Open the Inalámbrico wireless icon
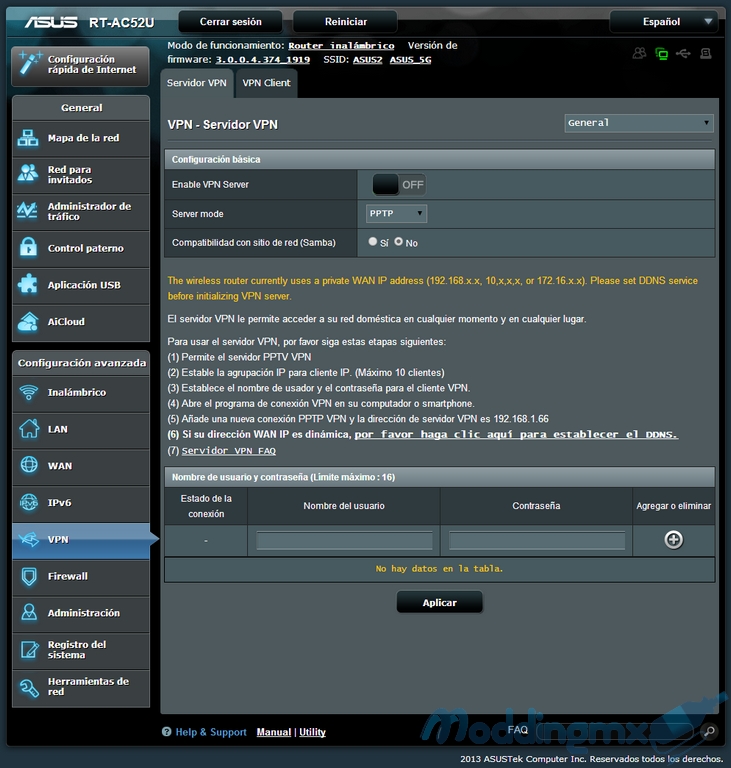This screenshot has height=768, width=731. pyautogui.click(x=28, y=392)
